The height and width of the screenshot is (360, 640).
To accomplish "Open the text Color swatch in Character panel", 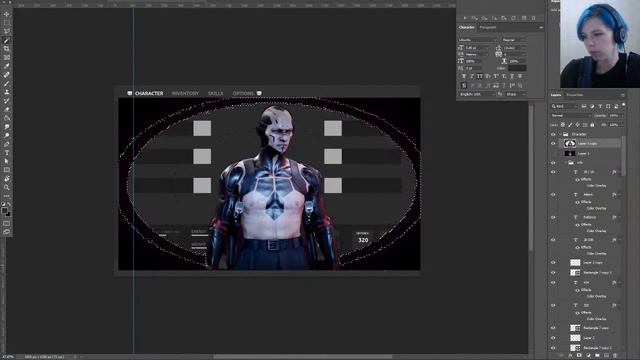I will coord(517,68).
